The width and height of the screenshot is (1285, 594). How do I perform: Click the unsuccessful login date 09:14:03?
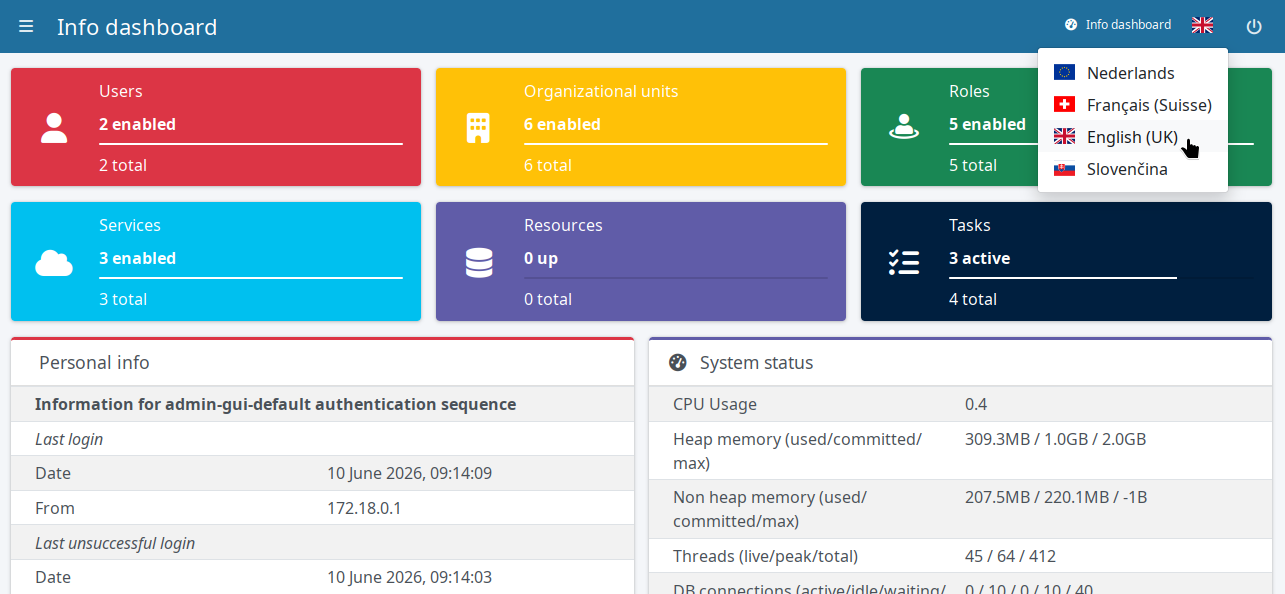409,577
